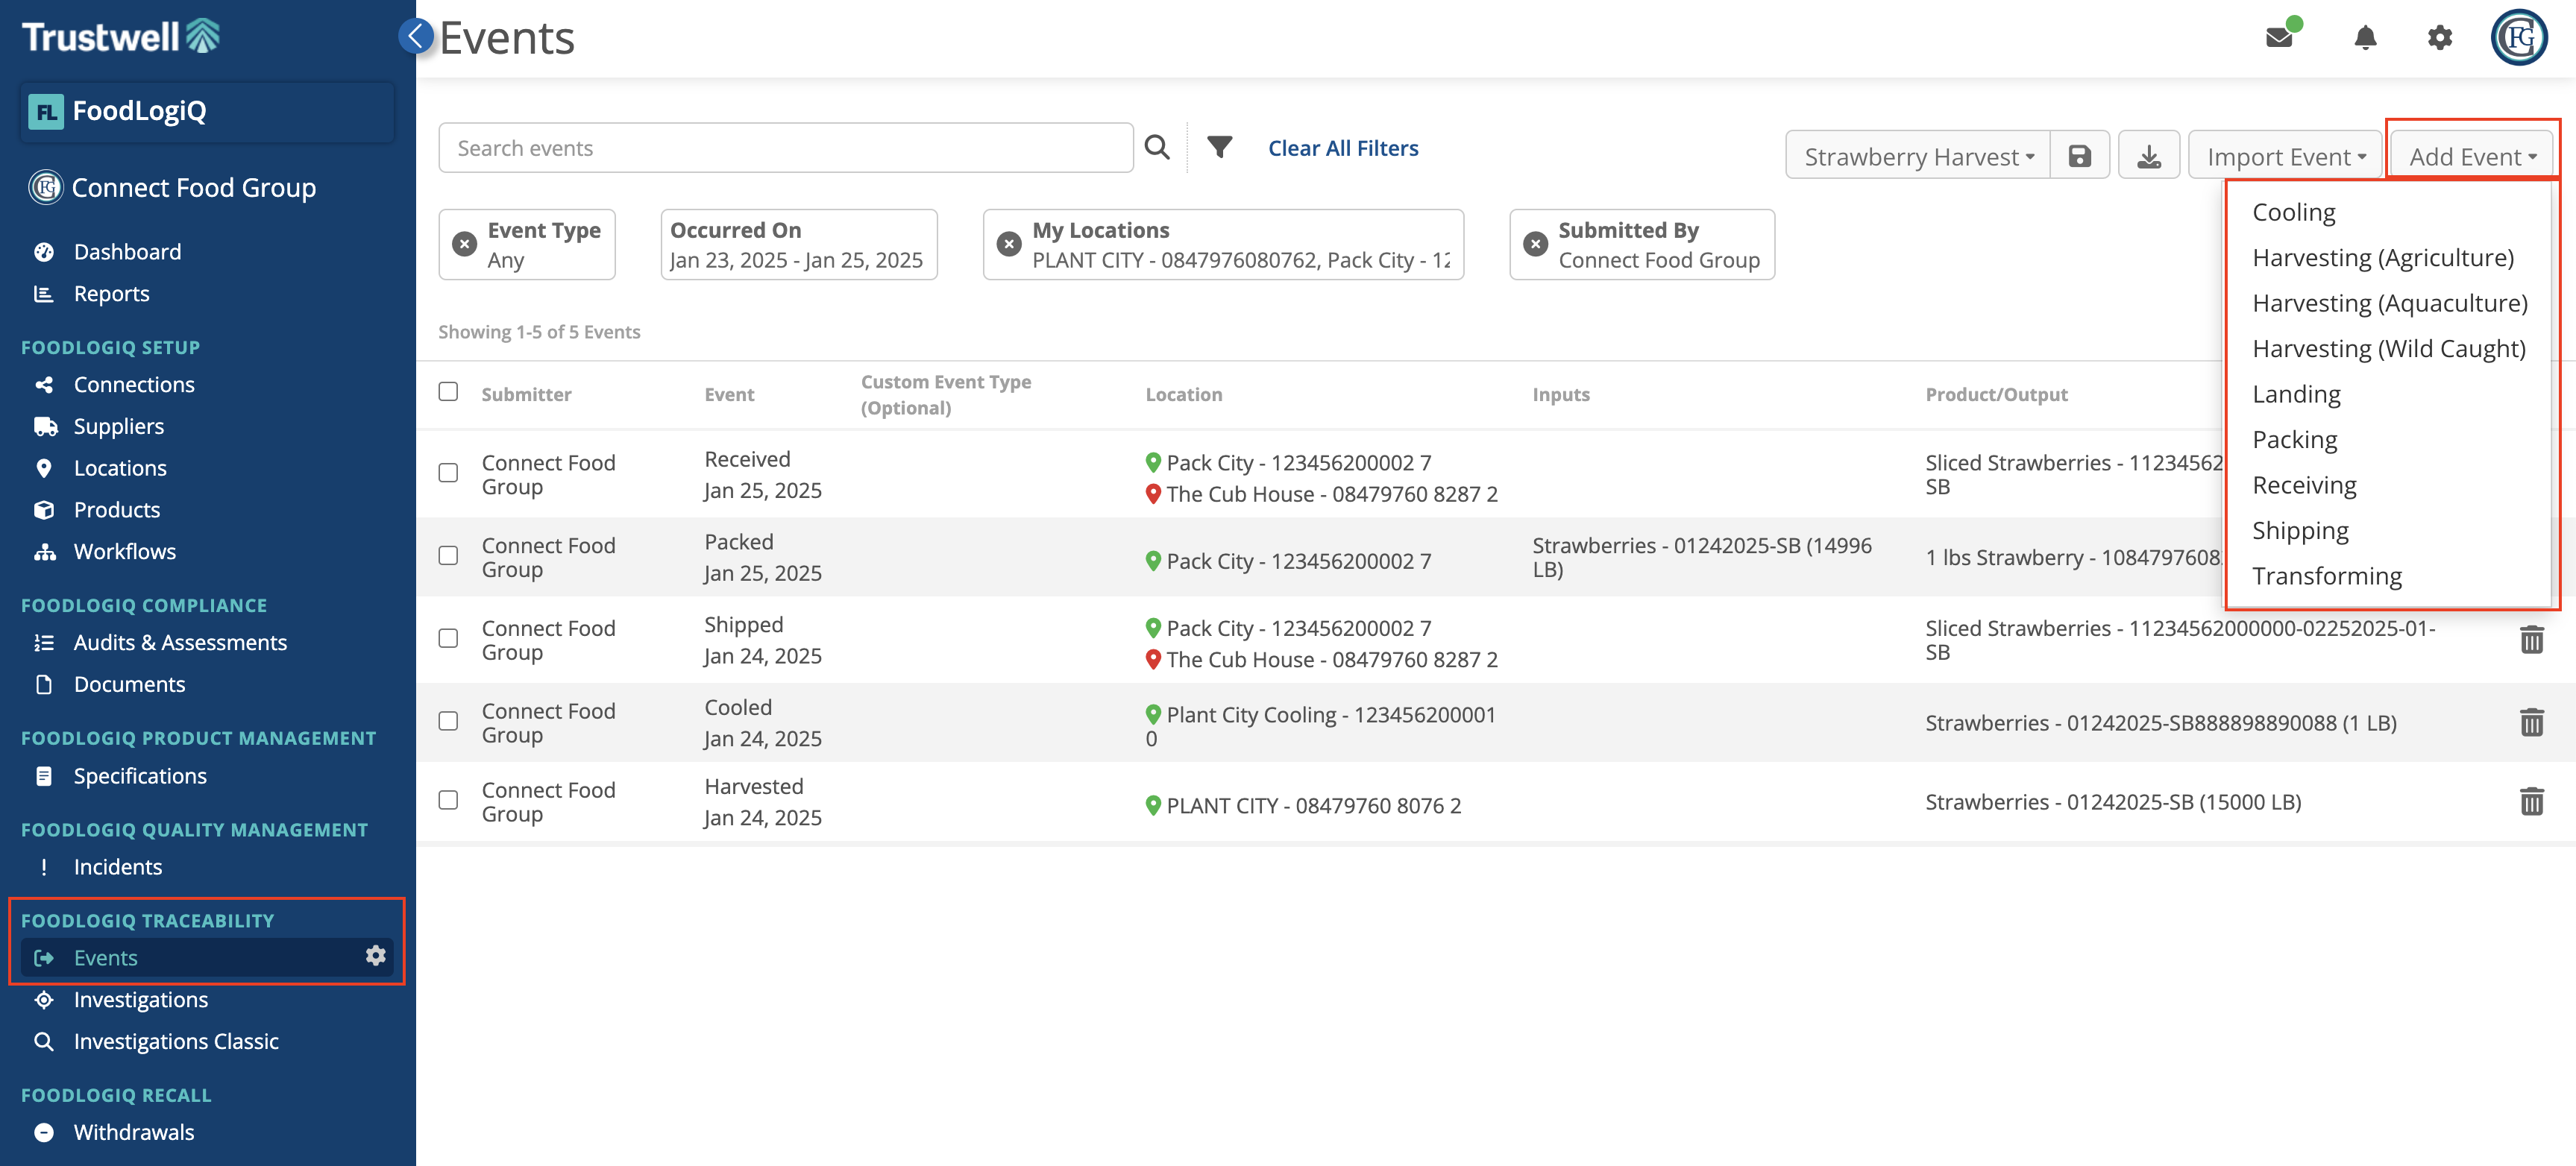2576x1166 pixels.
Task: Select the all-events header checkbox
Action: point(448,392)
